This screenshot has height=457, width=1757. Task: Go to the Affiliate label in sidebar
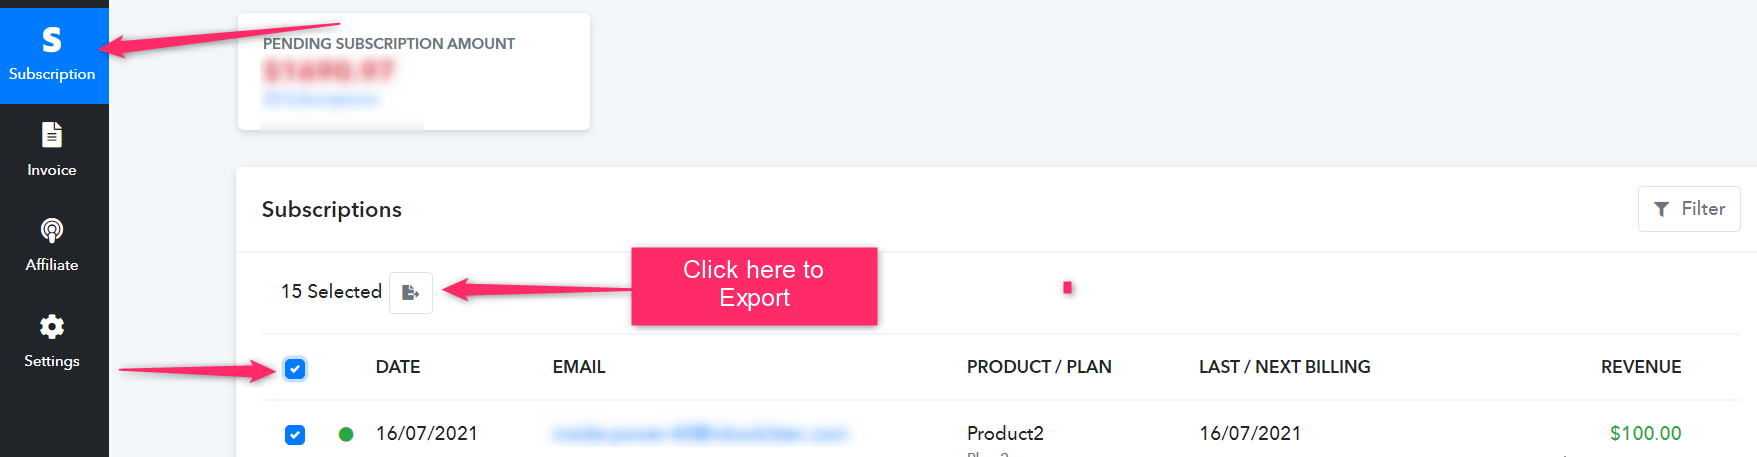click(52, 265)
